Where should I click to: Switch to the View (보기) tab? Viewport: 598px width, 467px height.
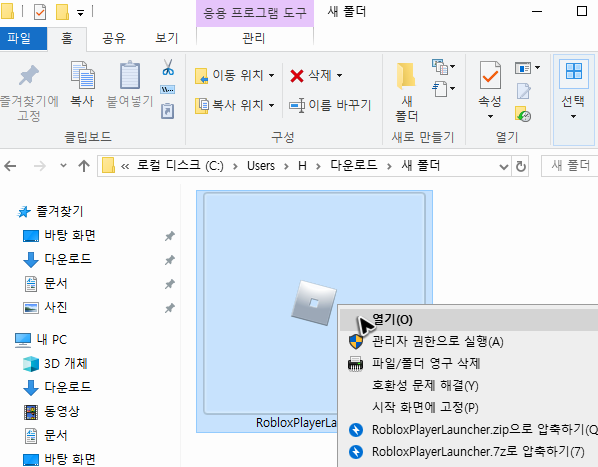(x=167, y=39)
